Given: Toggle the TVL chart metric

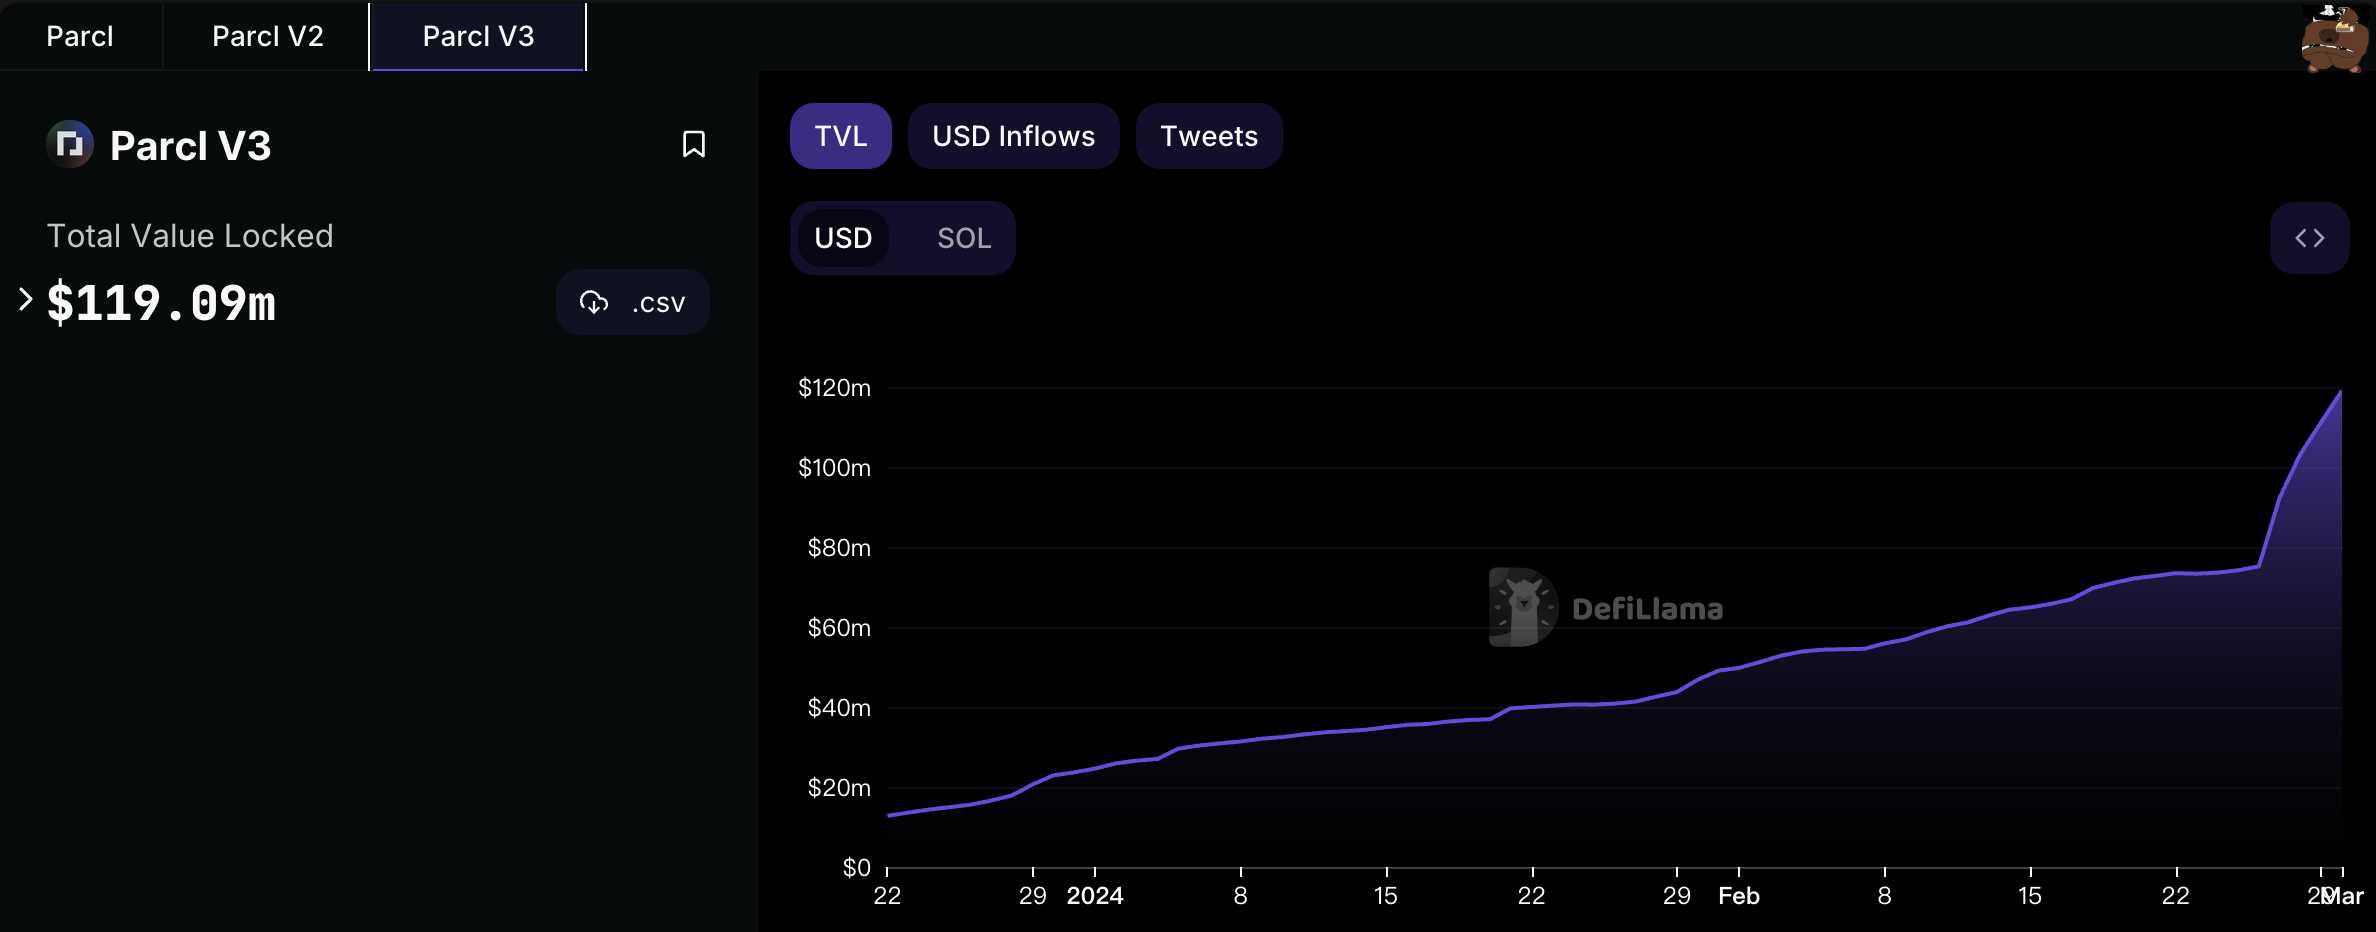Looking at the screenshot, I should pyautogui.click(x=840, y=136).
